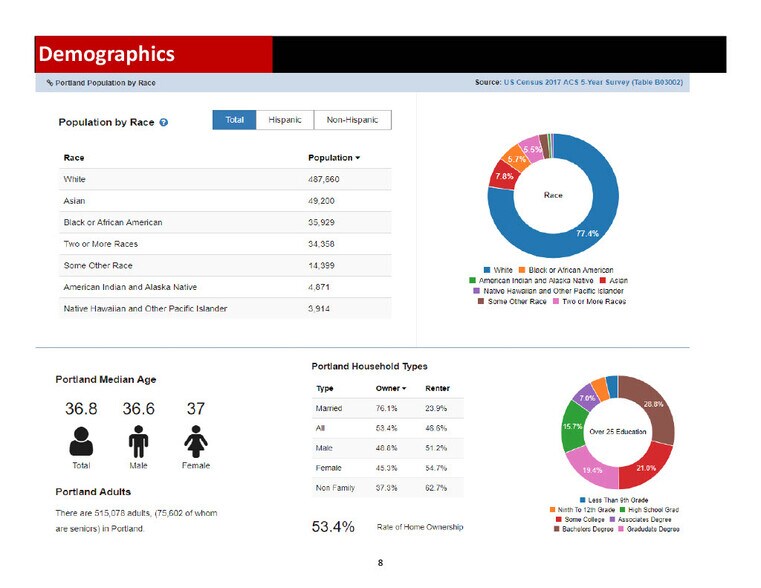761x588 pixels.
Task: Open the US Census 2017 ACS source link
Action: click(x=599, y=82)
